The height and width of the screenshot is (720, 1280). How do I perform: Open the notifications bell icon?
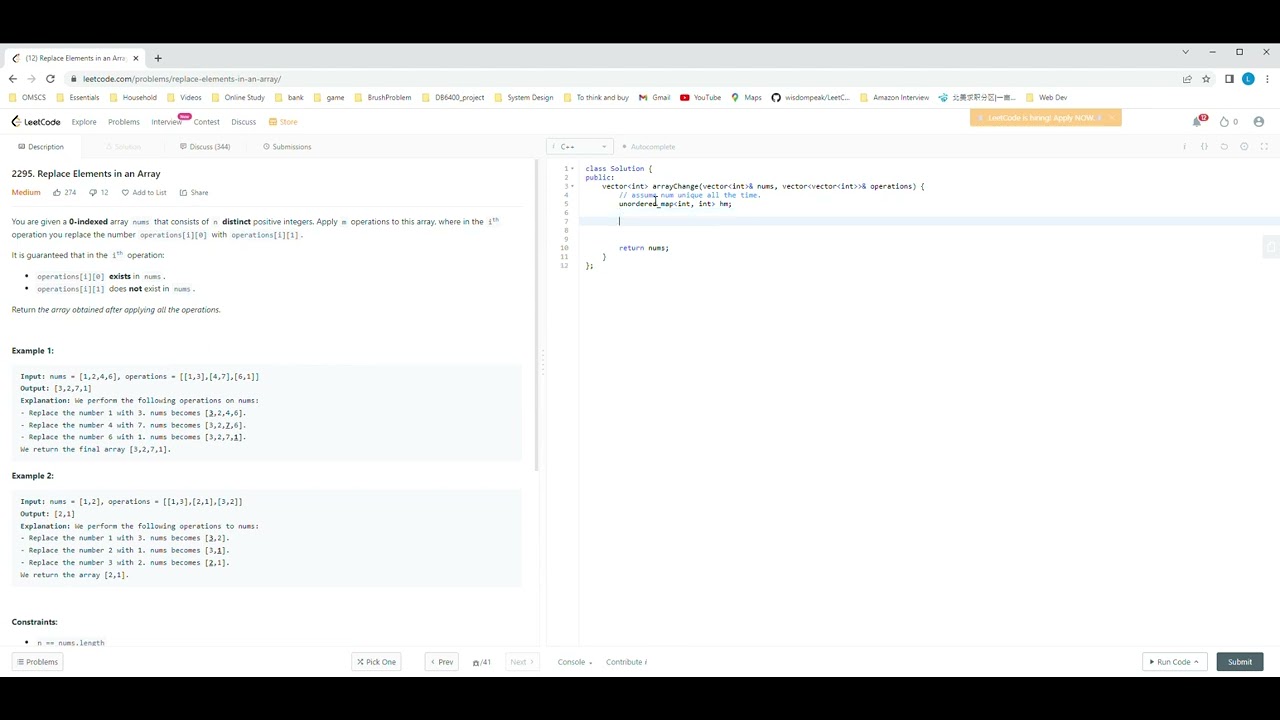[1197, 121]
